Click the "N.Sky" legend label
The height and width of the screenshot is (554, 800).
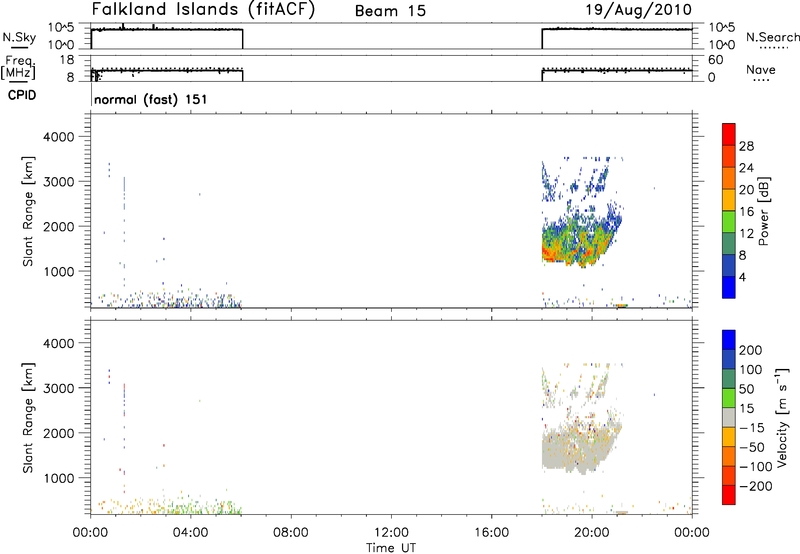pyautogui.click(x=19, y=37)
